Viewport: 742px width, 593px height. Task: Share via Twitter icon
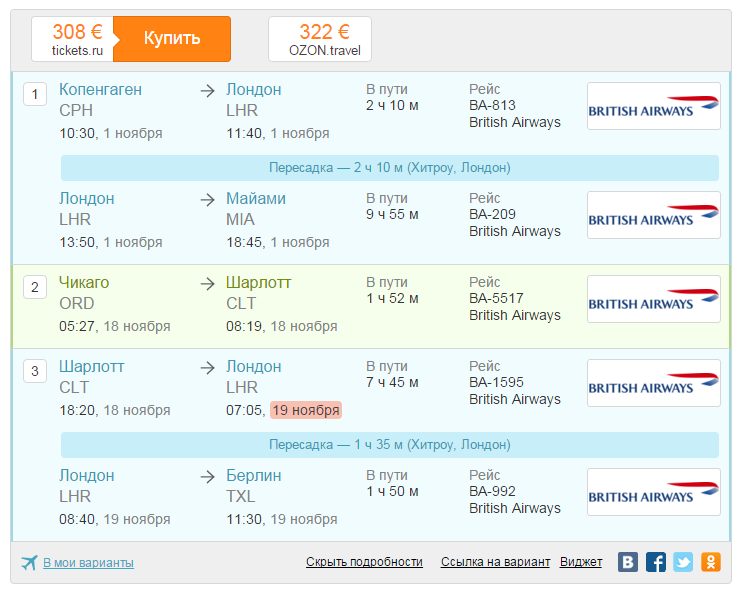click(683, 562)
